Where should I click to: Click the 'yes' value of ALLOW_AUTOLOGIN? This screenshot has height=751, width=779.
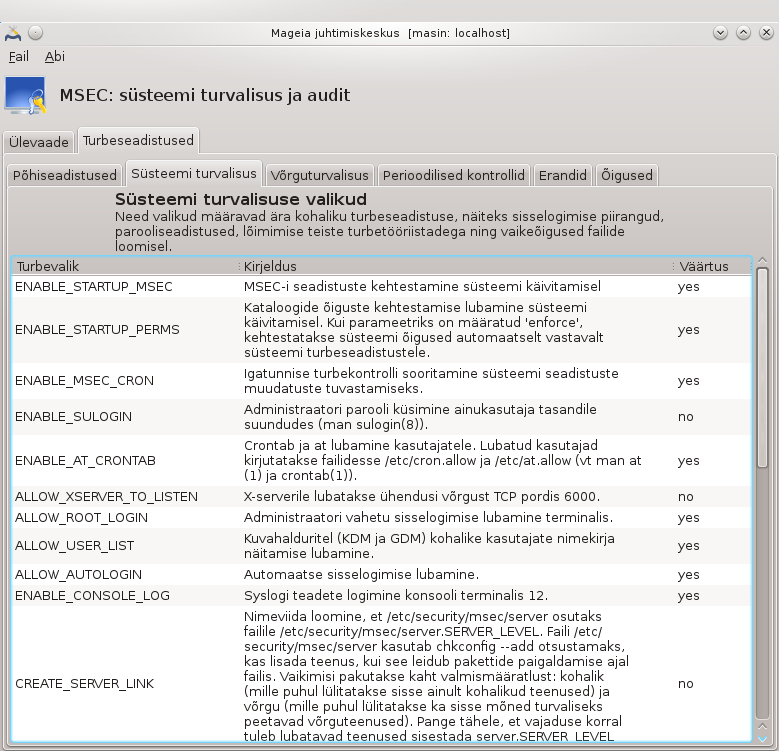(x=688, y=575)
